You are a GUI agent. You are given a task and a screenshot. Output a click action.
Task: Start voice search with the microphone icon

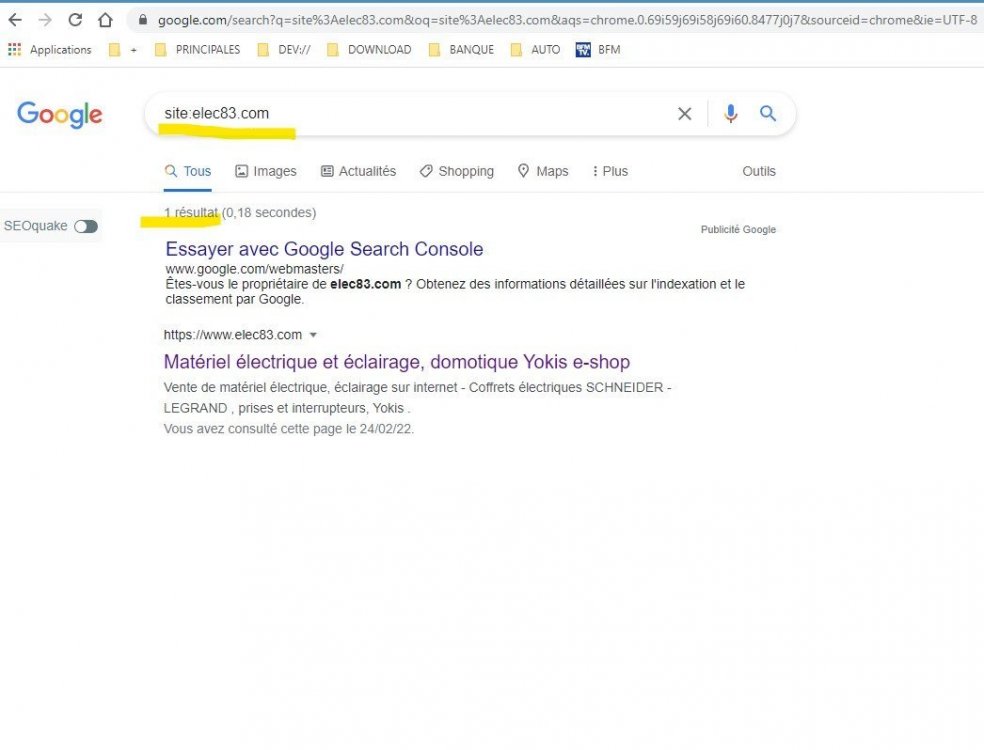[730, 114]
